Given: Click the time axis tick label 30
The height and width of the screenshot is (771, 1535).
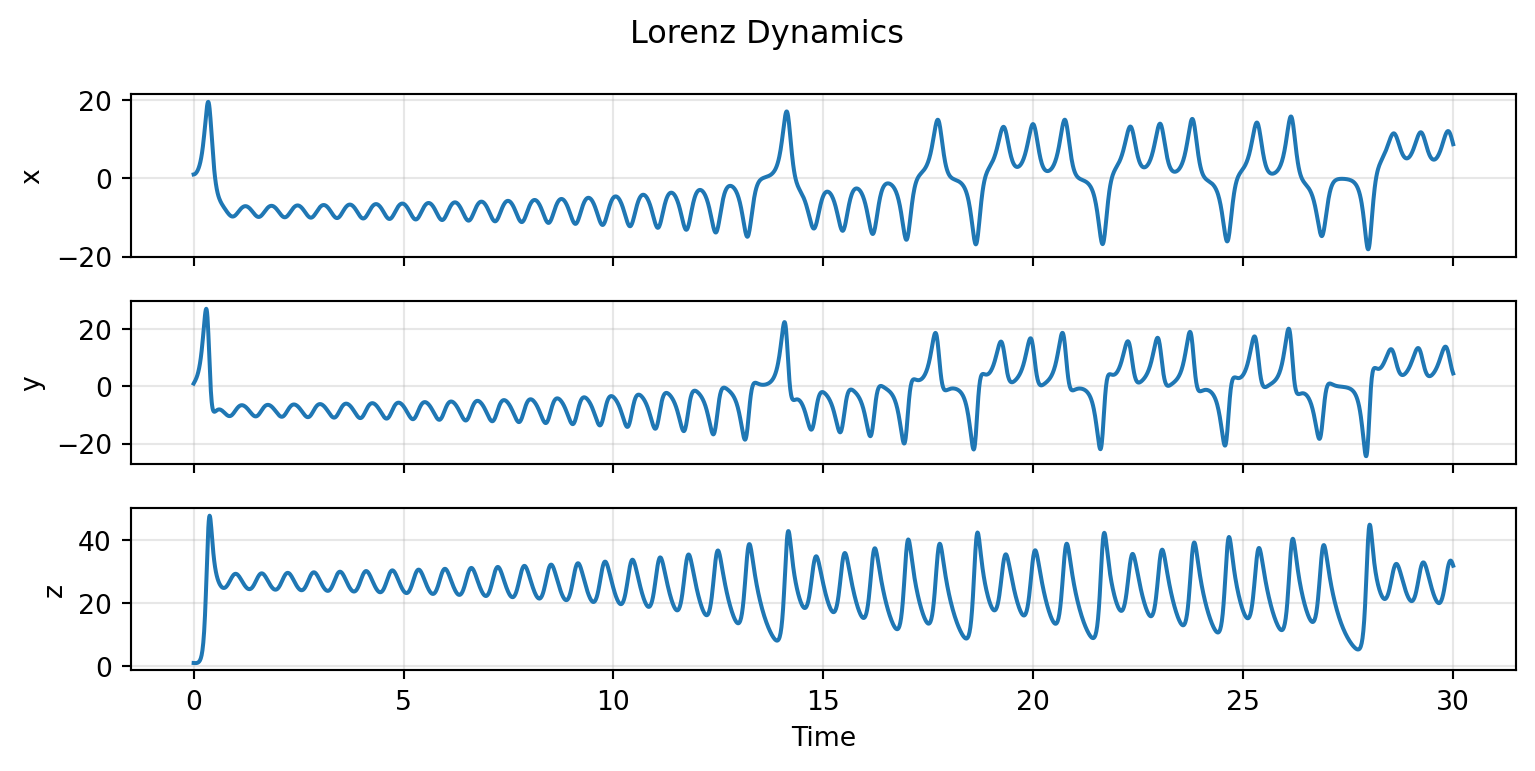Looking at the screenshot, I should pyautogui.click(x=1452, y=698).
